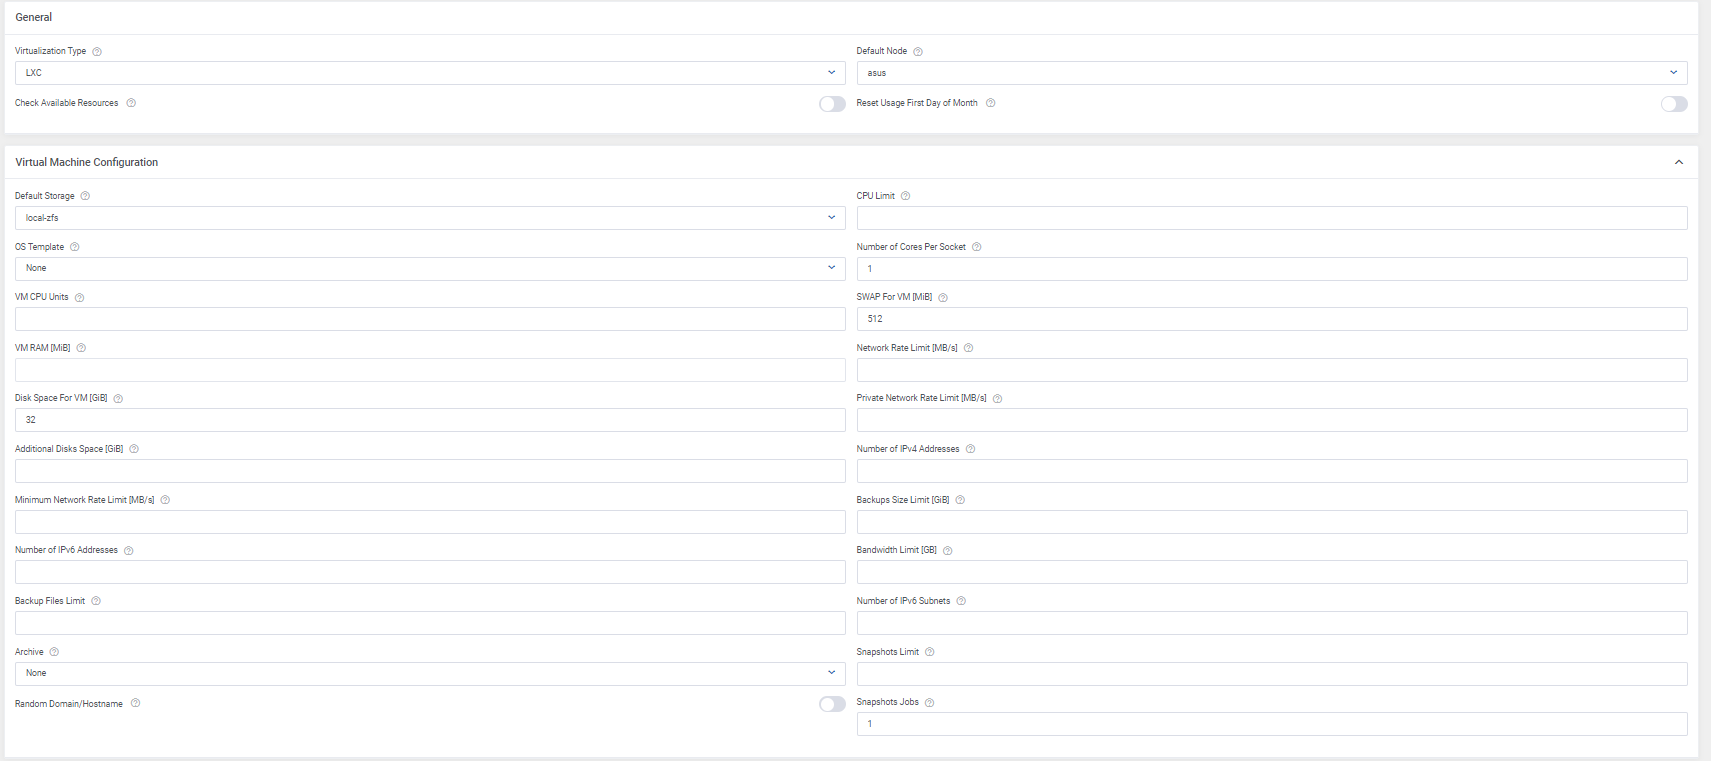Viewport: 1711px width, 761px height.
Task: Click the CPU Limit help icon
Action: [x=905, y=196]
